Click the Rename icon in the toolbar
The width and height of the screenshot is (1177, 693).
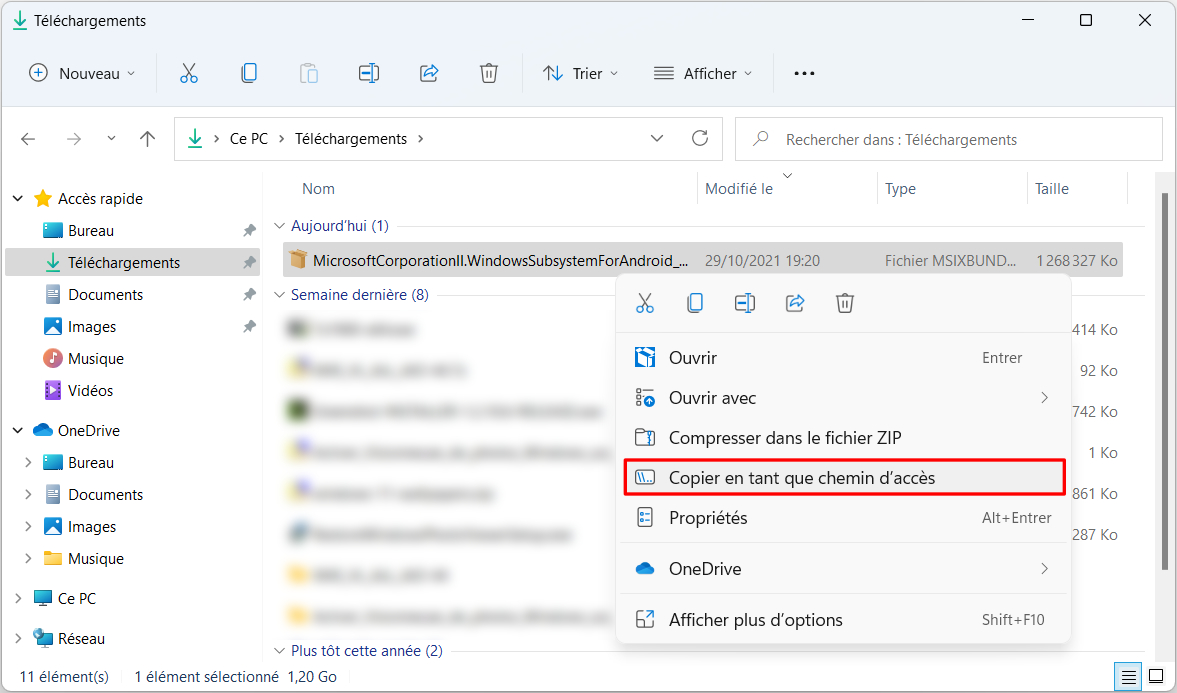click(369, 73)
